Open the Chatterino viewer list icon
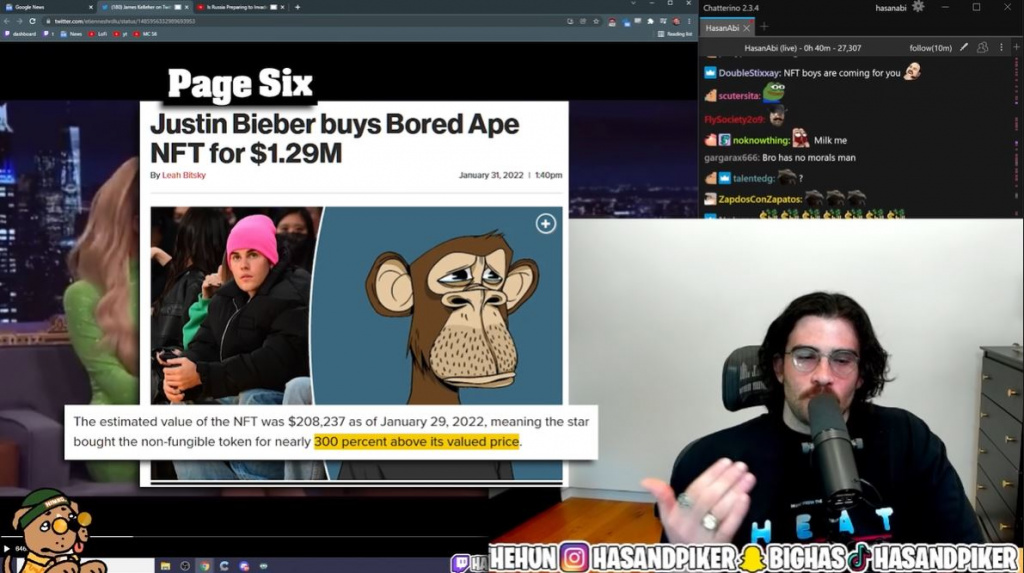The image size is (1024, 573). pyautogui.click(x=982, y=48)
